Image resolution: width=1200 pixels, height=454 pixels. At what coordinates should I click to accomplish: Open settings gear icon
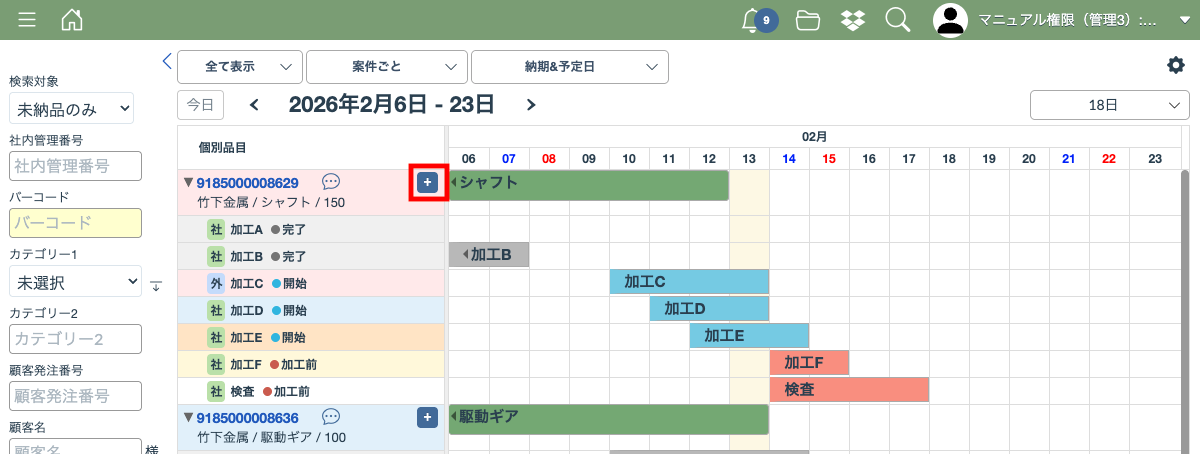1175,65
